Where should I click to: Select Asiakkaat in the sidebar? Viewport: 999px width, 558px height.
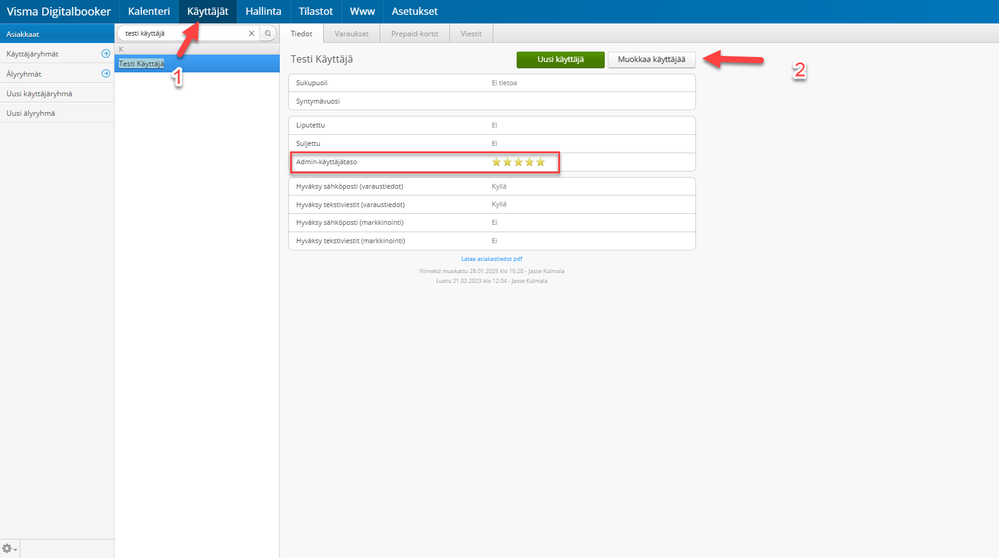[x=57, y=34]
